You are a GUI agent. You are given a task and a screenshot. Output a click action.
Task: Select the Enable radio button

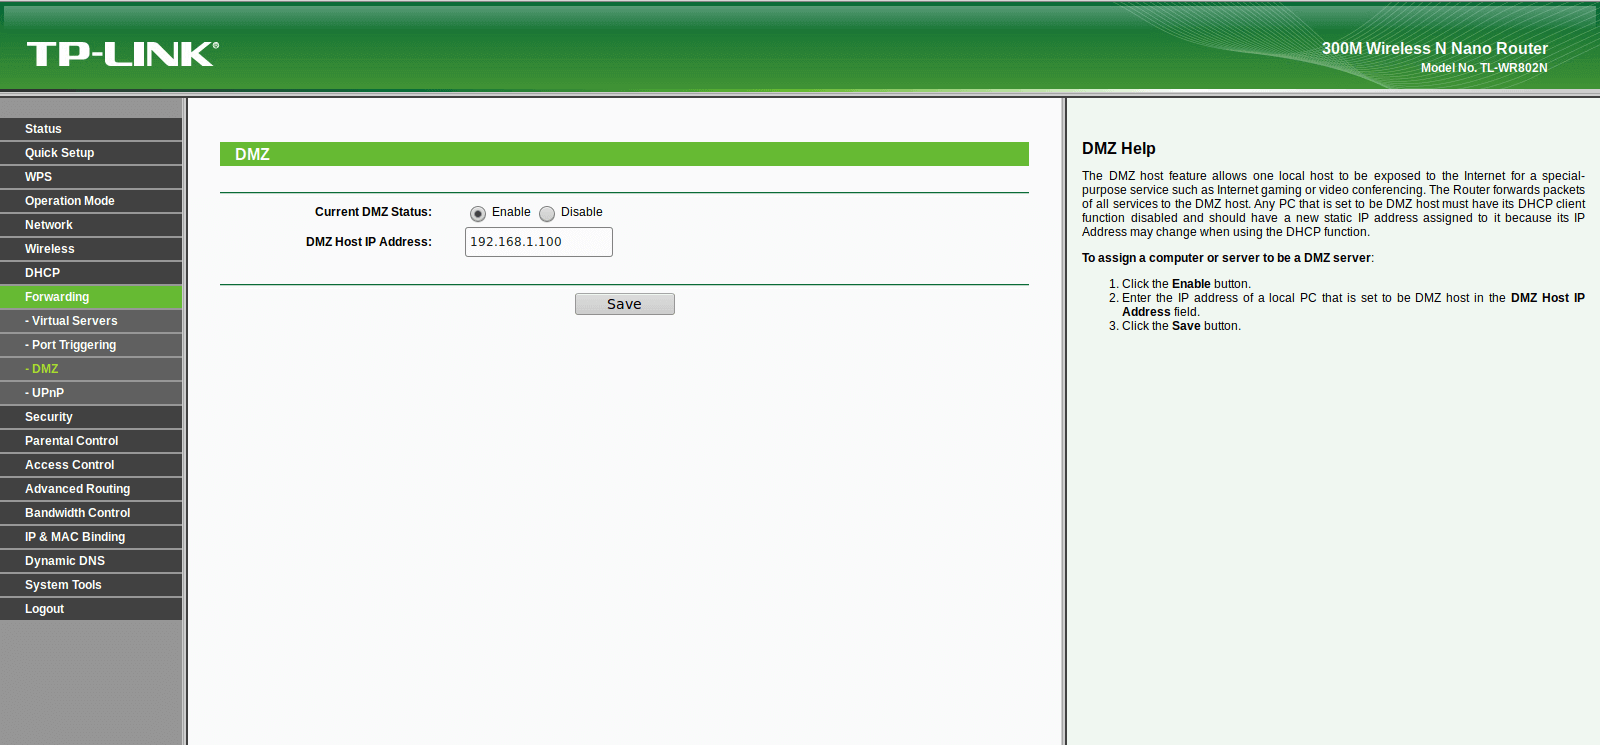[478, 213]
